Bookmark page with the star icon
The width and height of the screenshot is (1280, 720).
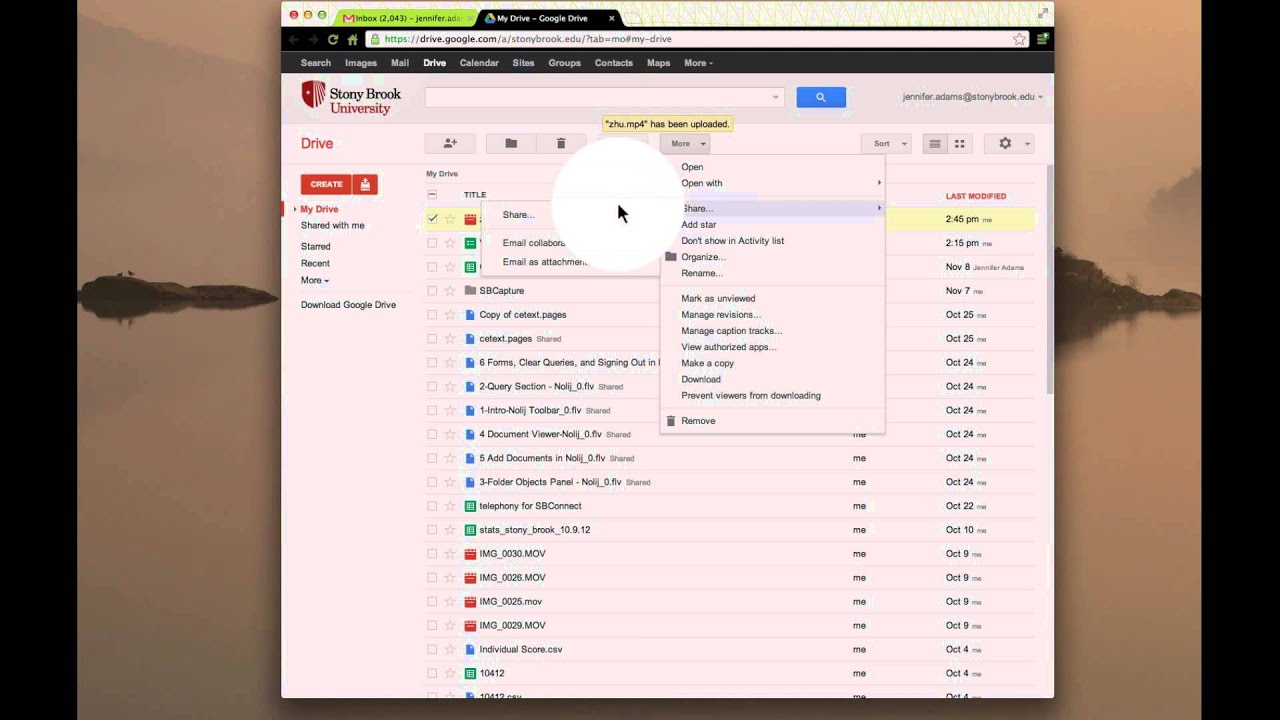pyautogui.click(x=1019, y=39)
